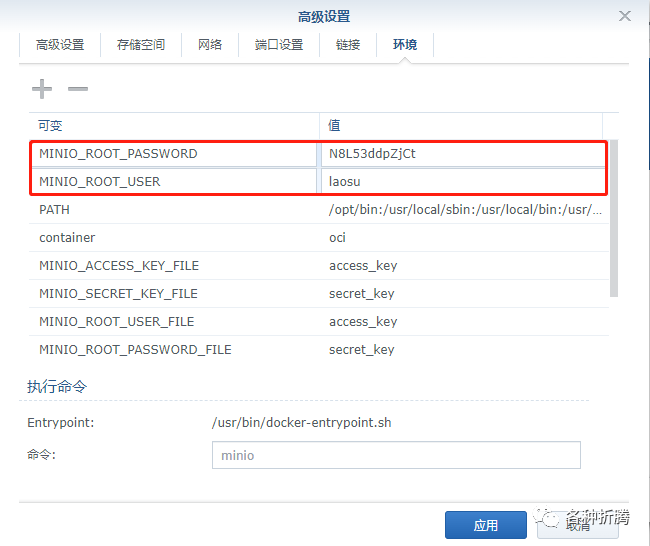650x546 pixels.
Task: Edit the MINIO_ROOT_USER variable name field
Action: tap(174, 182)
